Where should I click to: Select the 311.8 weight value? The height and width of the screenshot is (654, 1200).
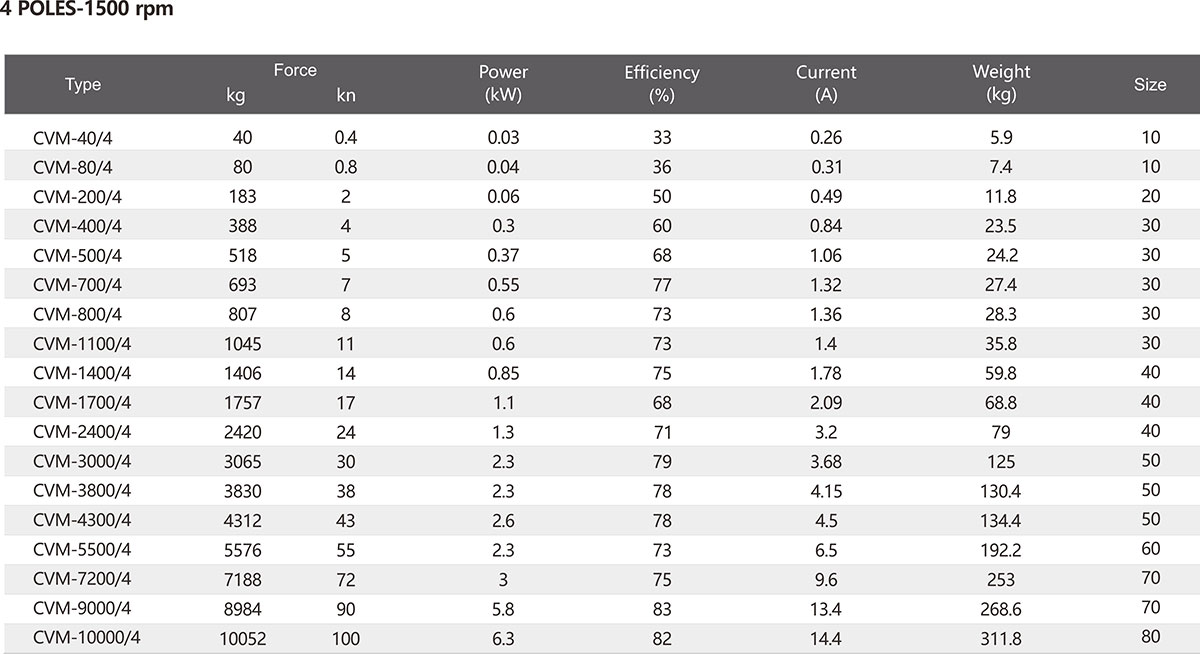point(1001,638)
